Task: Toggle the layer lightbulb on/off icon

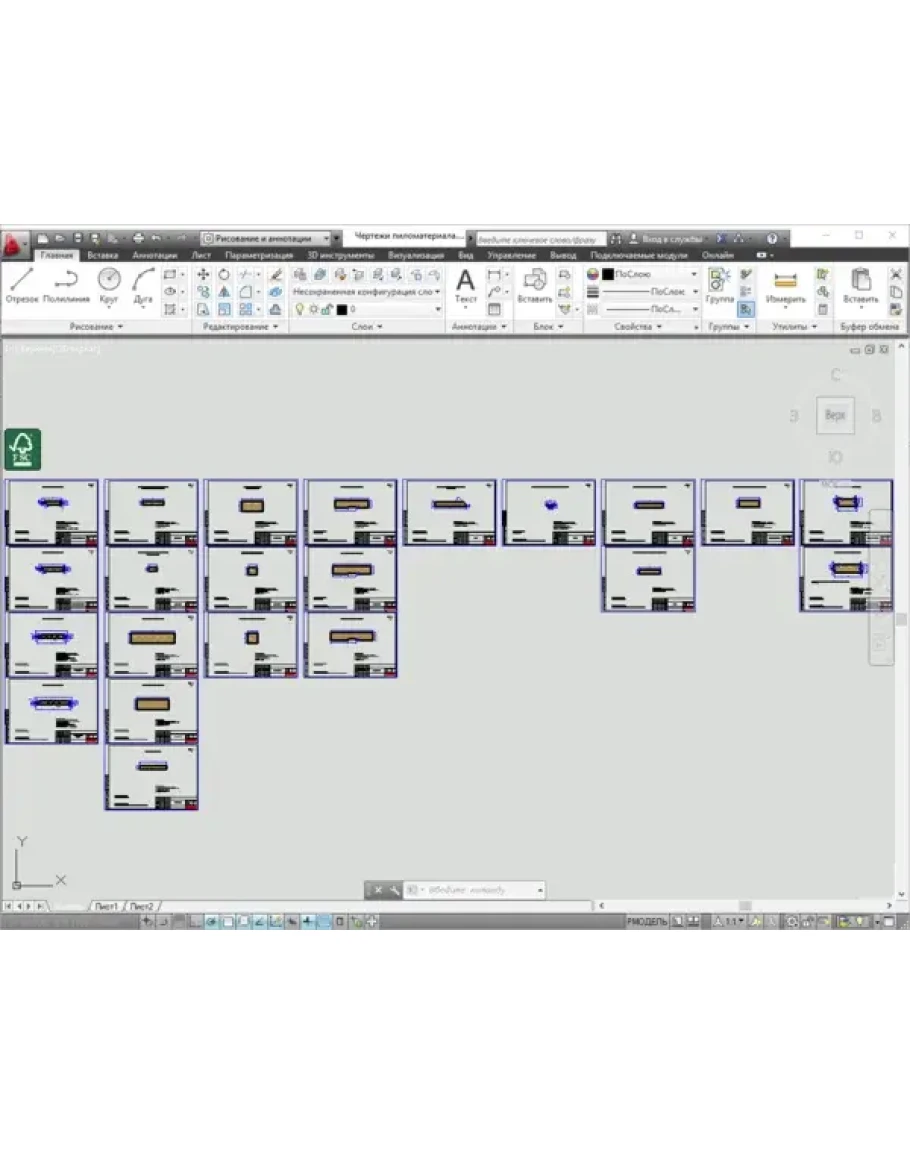Action: point(299,310)
